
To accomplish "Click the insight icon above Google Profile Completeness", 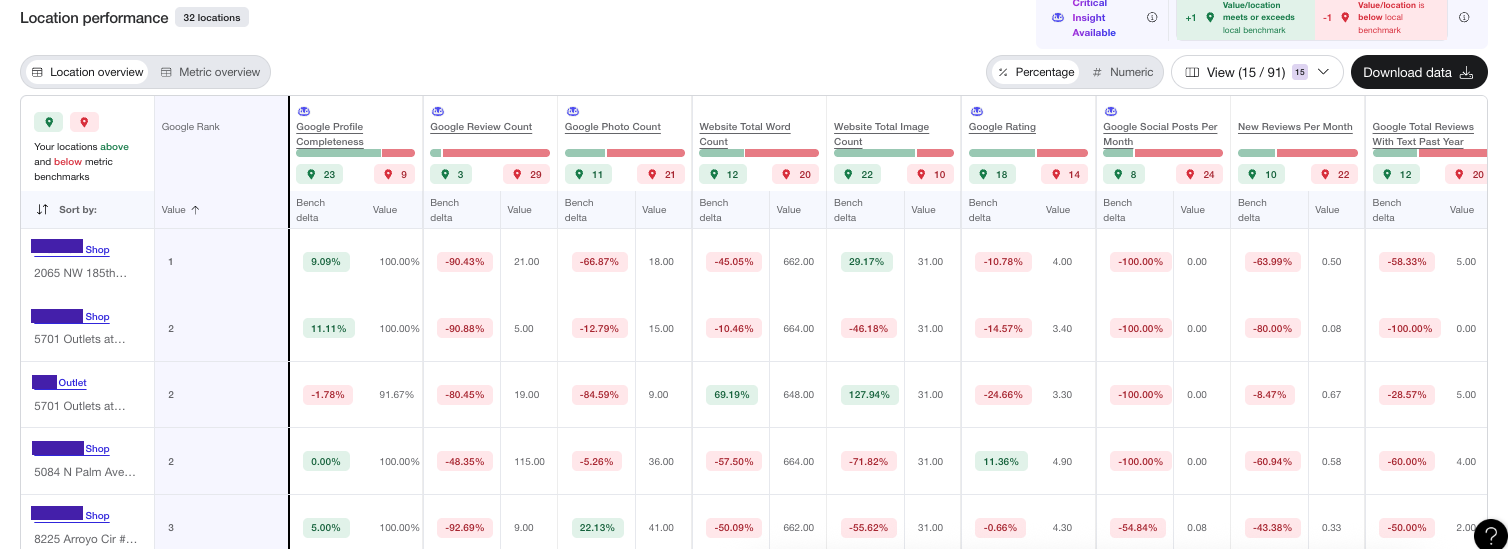I will (x=303, y=111).
